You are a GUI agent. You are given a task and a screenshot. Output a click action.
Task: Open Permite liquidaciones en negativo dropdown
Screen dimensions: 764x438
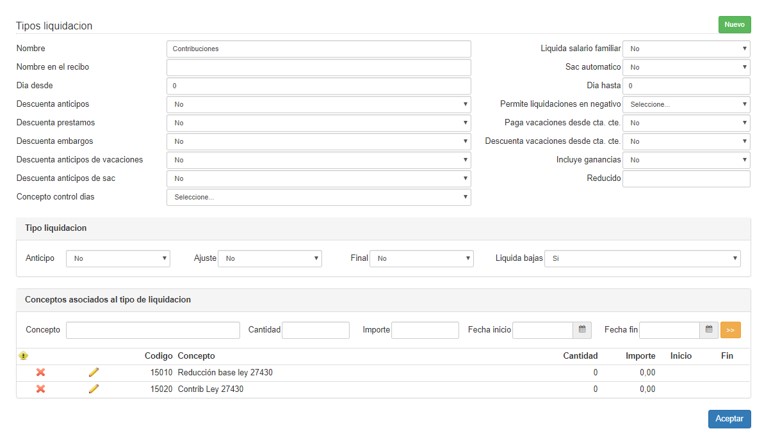point(686,104)
